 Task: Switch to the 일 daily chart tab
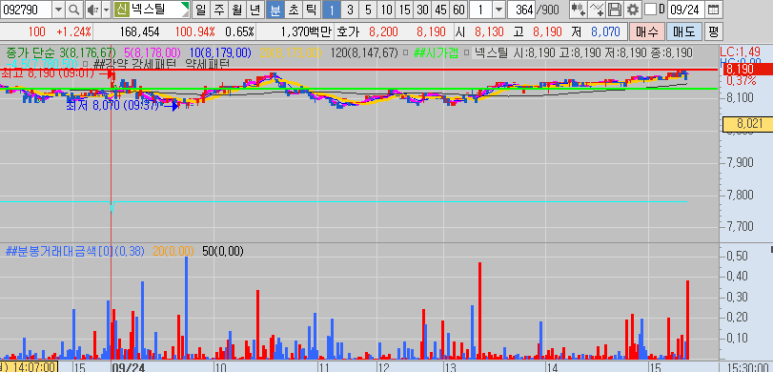[200, 9]
